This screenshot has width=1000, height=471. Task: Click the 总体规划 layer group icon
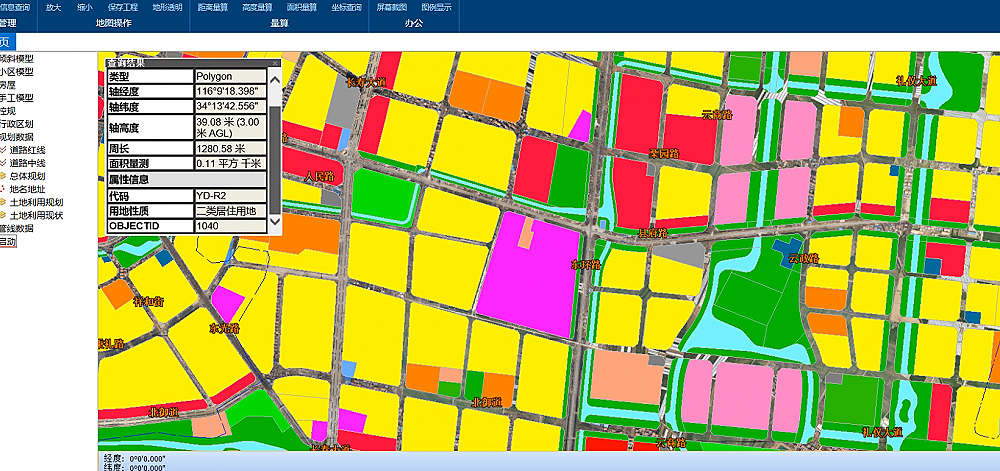(x=3, y=176)
